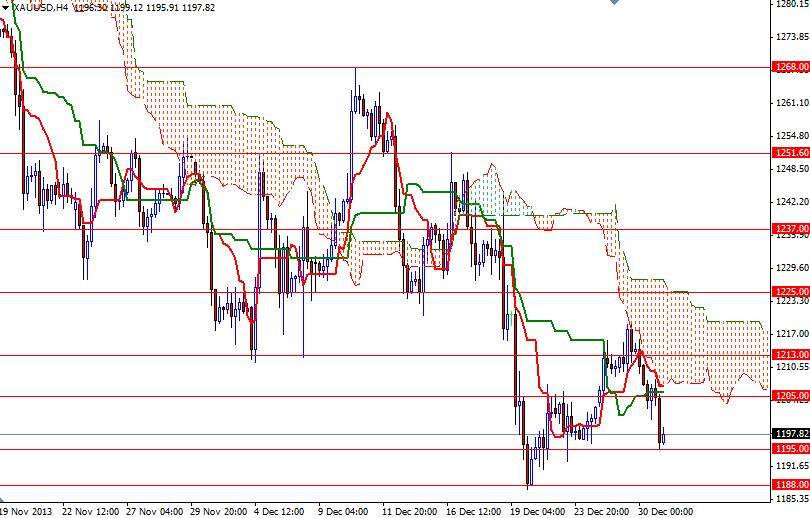Viewport: 810px width, 518px height.
Task: Select the 1268.00 red price level label
Action: coord(791,67)
